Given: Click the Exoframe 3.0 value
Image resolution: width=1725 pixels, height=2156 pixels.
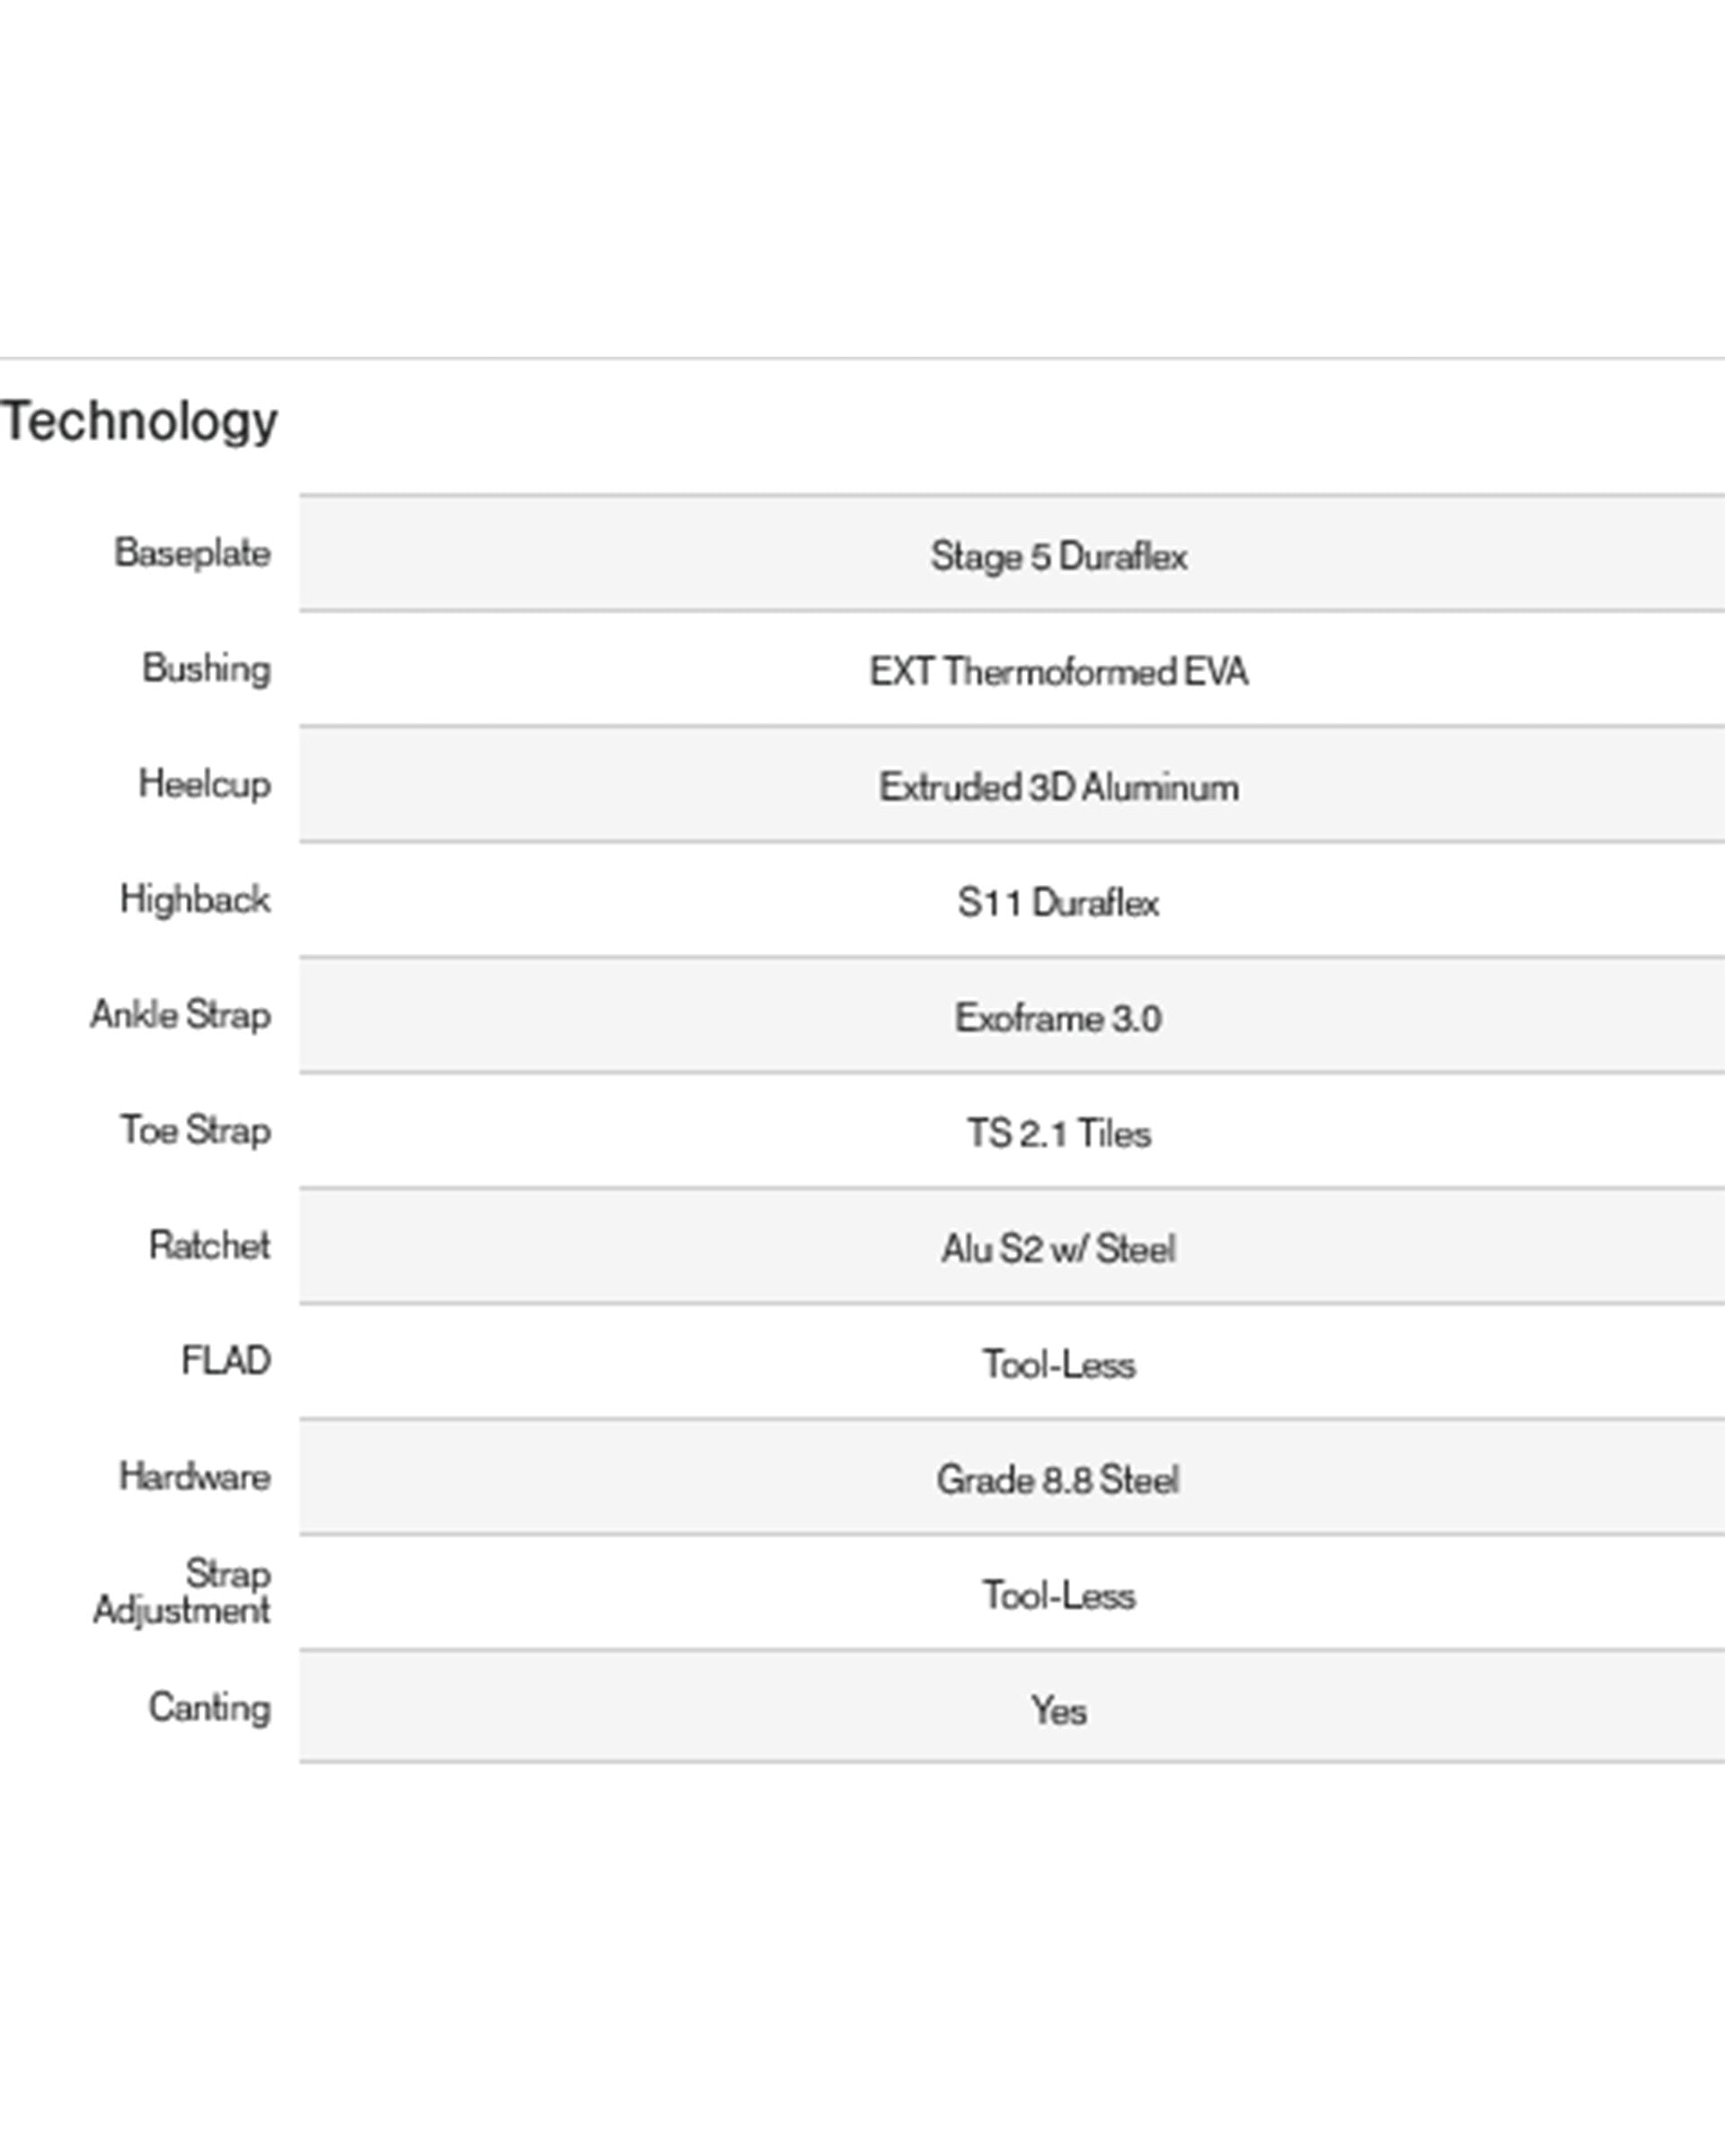Looking at the screenshot, I should (x=1058, y=1018).
